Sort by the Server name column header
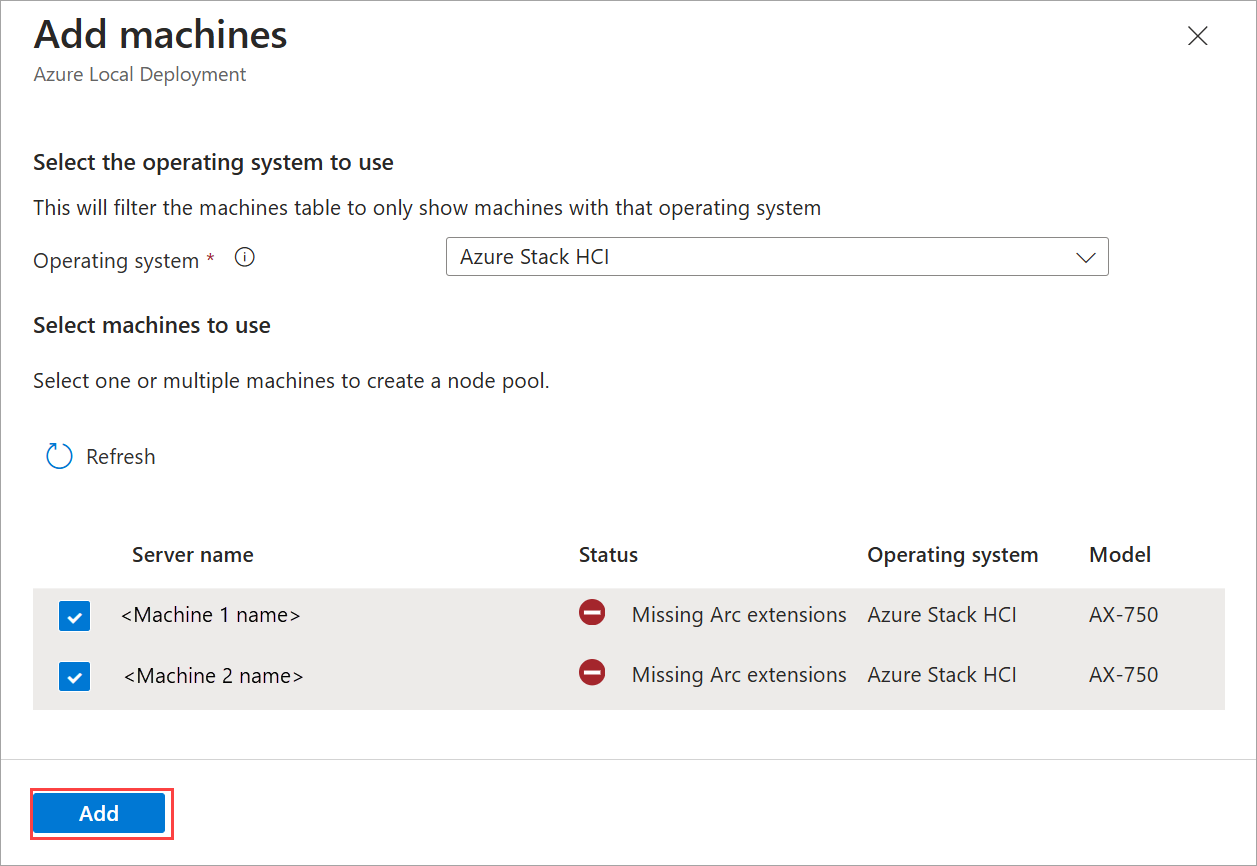This screenshot has width=1257, height=866. click(x=192, y=555)
